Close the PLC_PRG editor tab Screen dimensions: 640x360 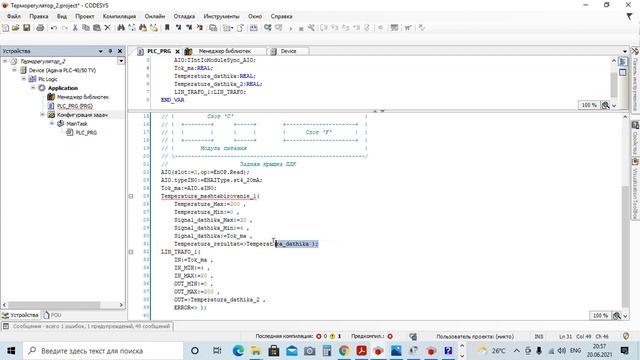point(178,51)
